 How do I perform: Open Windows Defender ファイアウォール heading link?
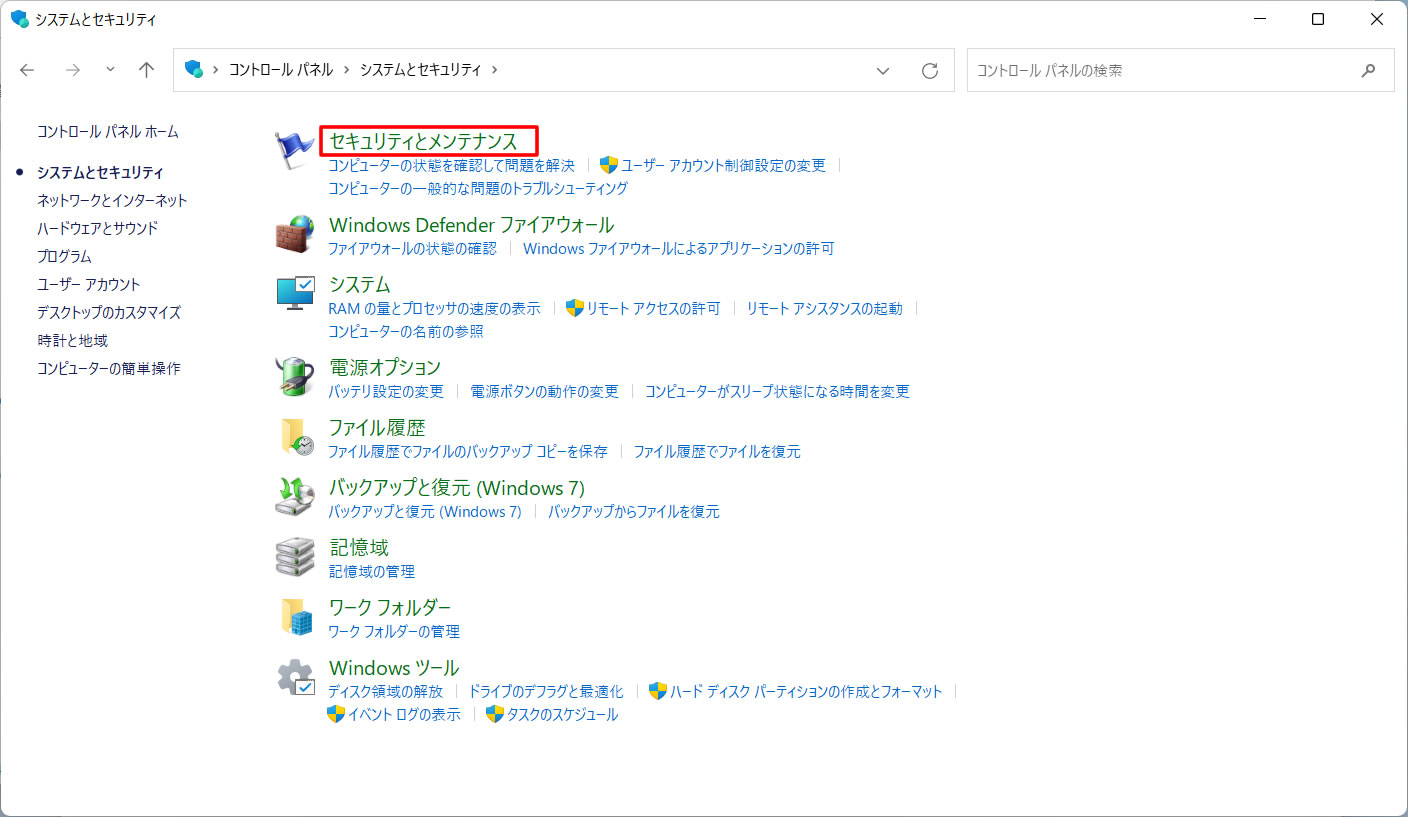pos(471,225)
